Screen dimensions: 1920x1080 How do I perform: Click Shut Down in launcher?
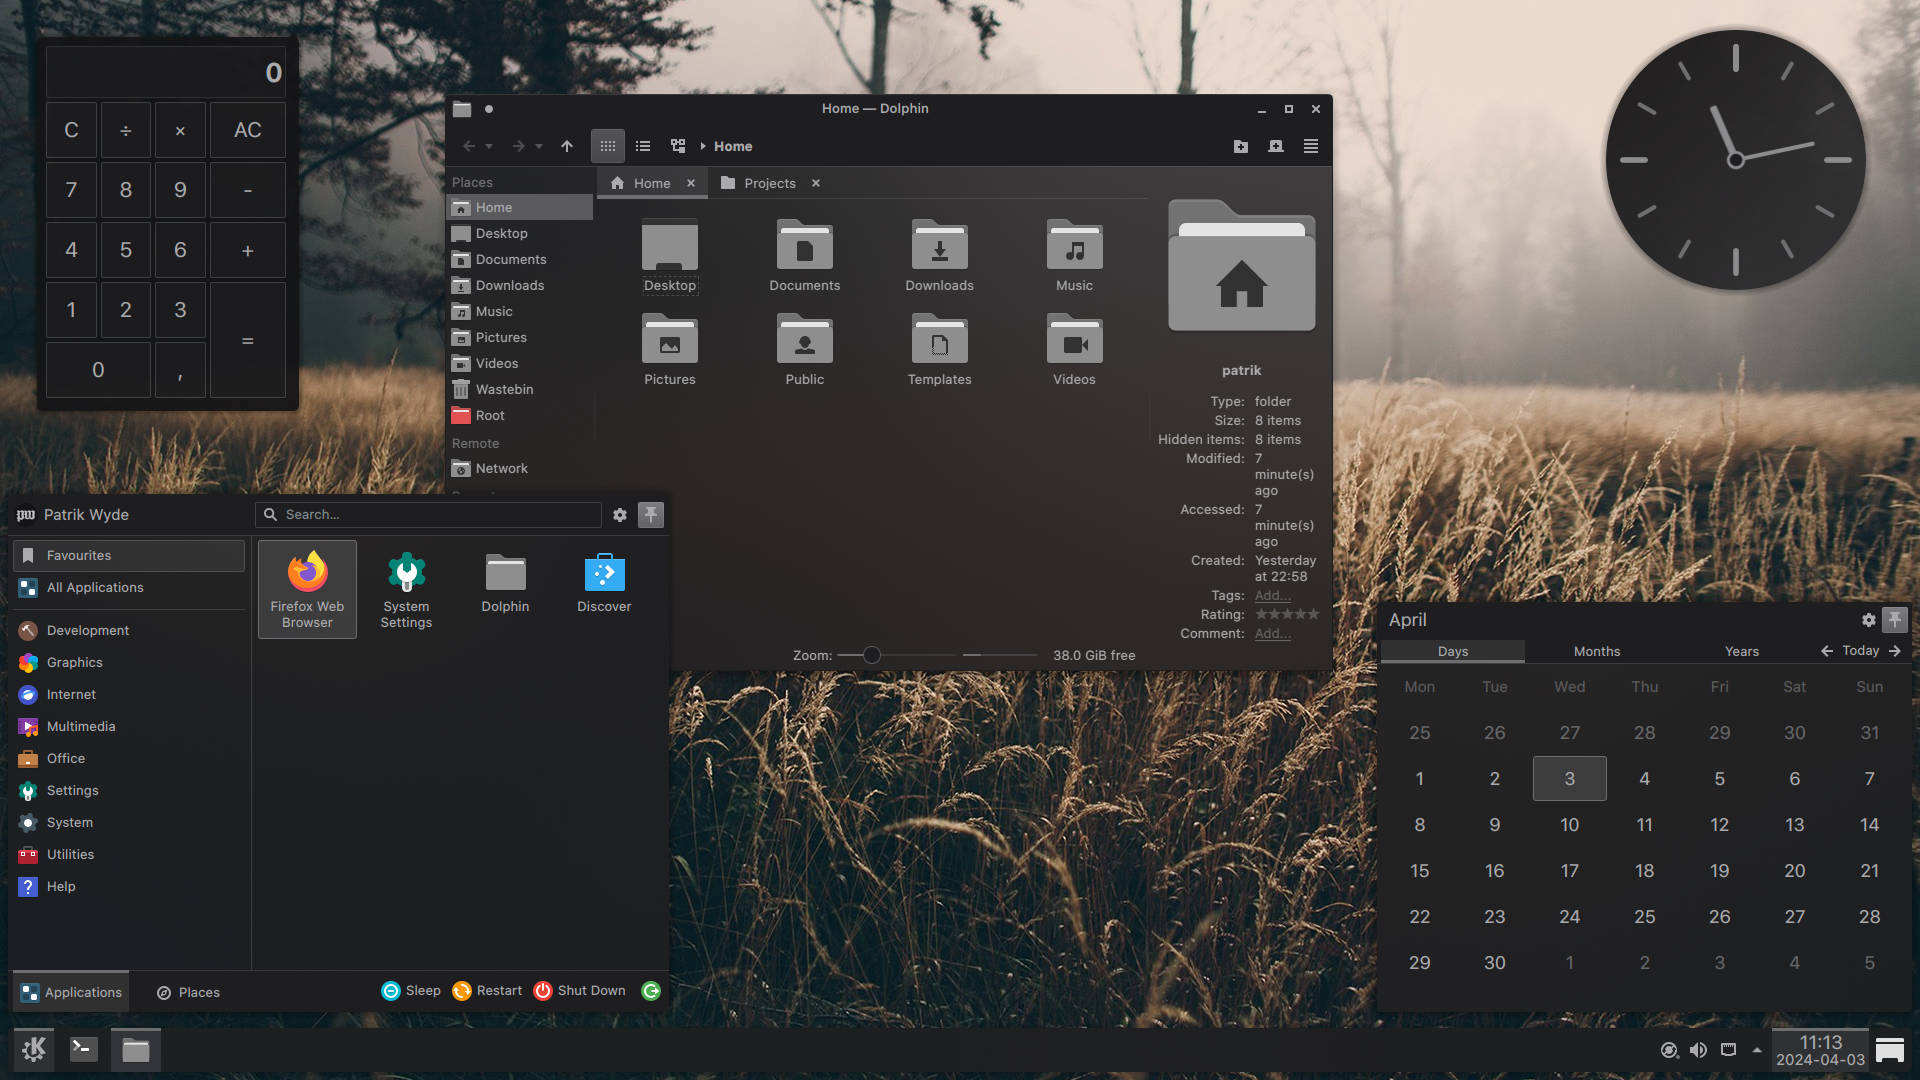coord(580,990)
